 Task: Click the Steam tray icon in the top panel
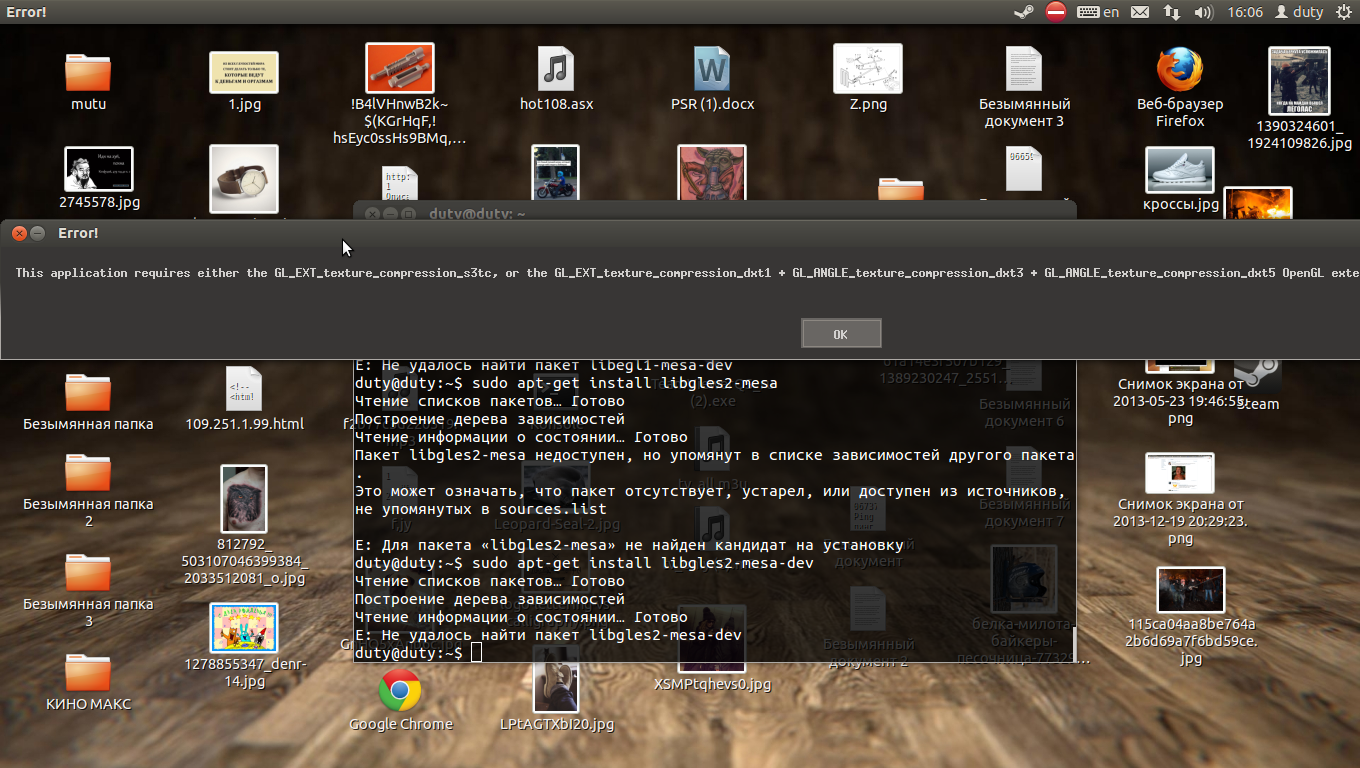click(x=1023, y=12)
